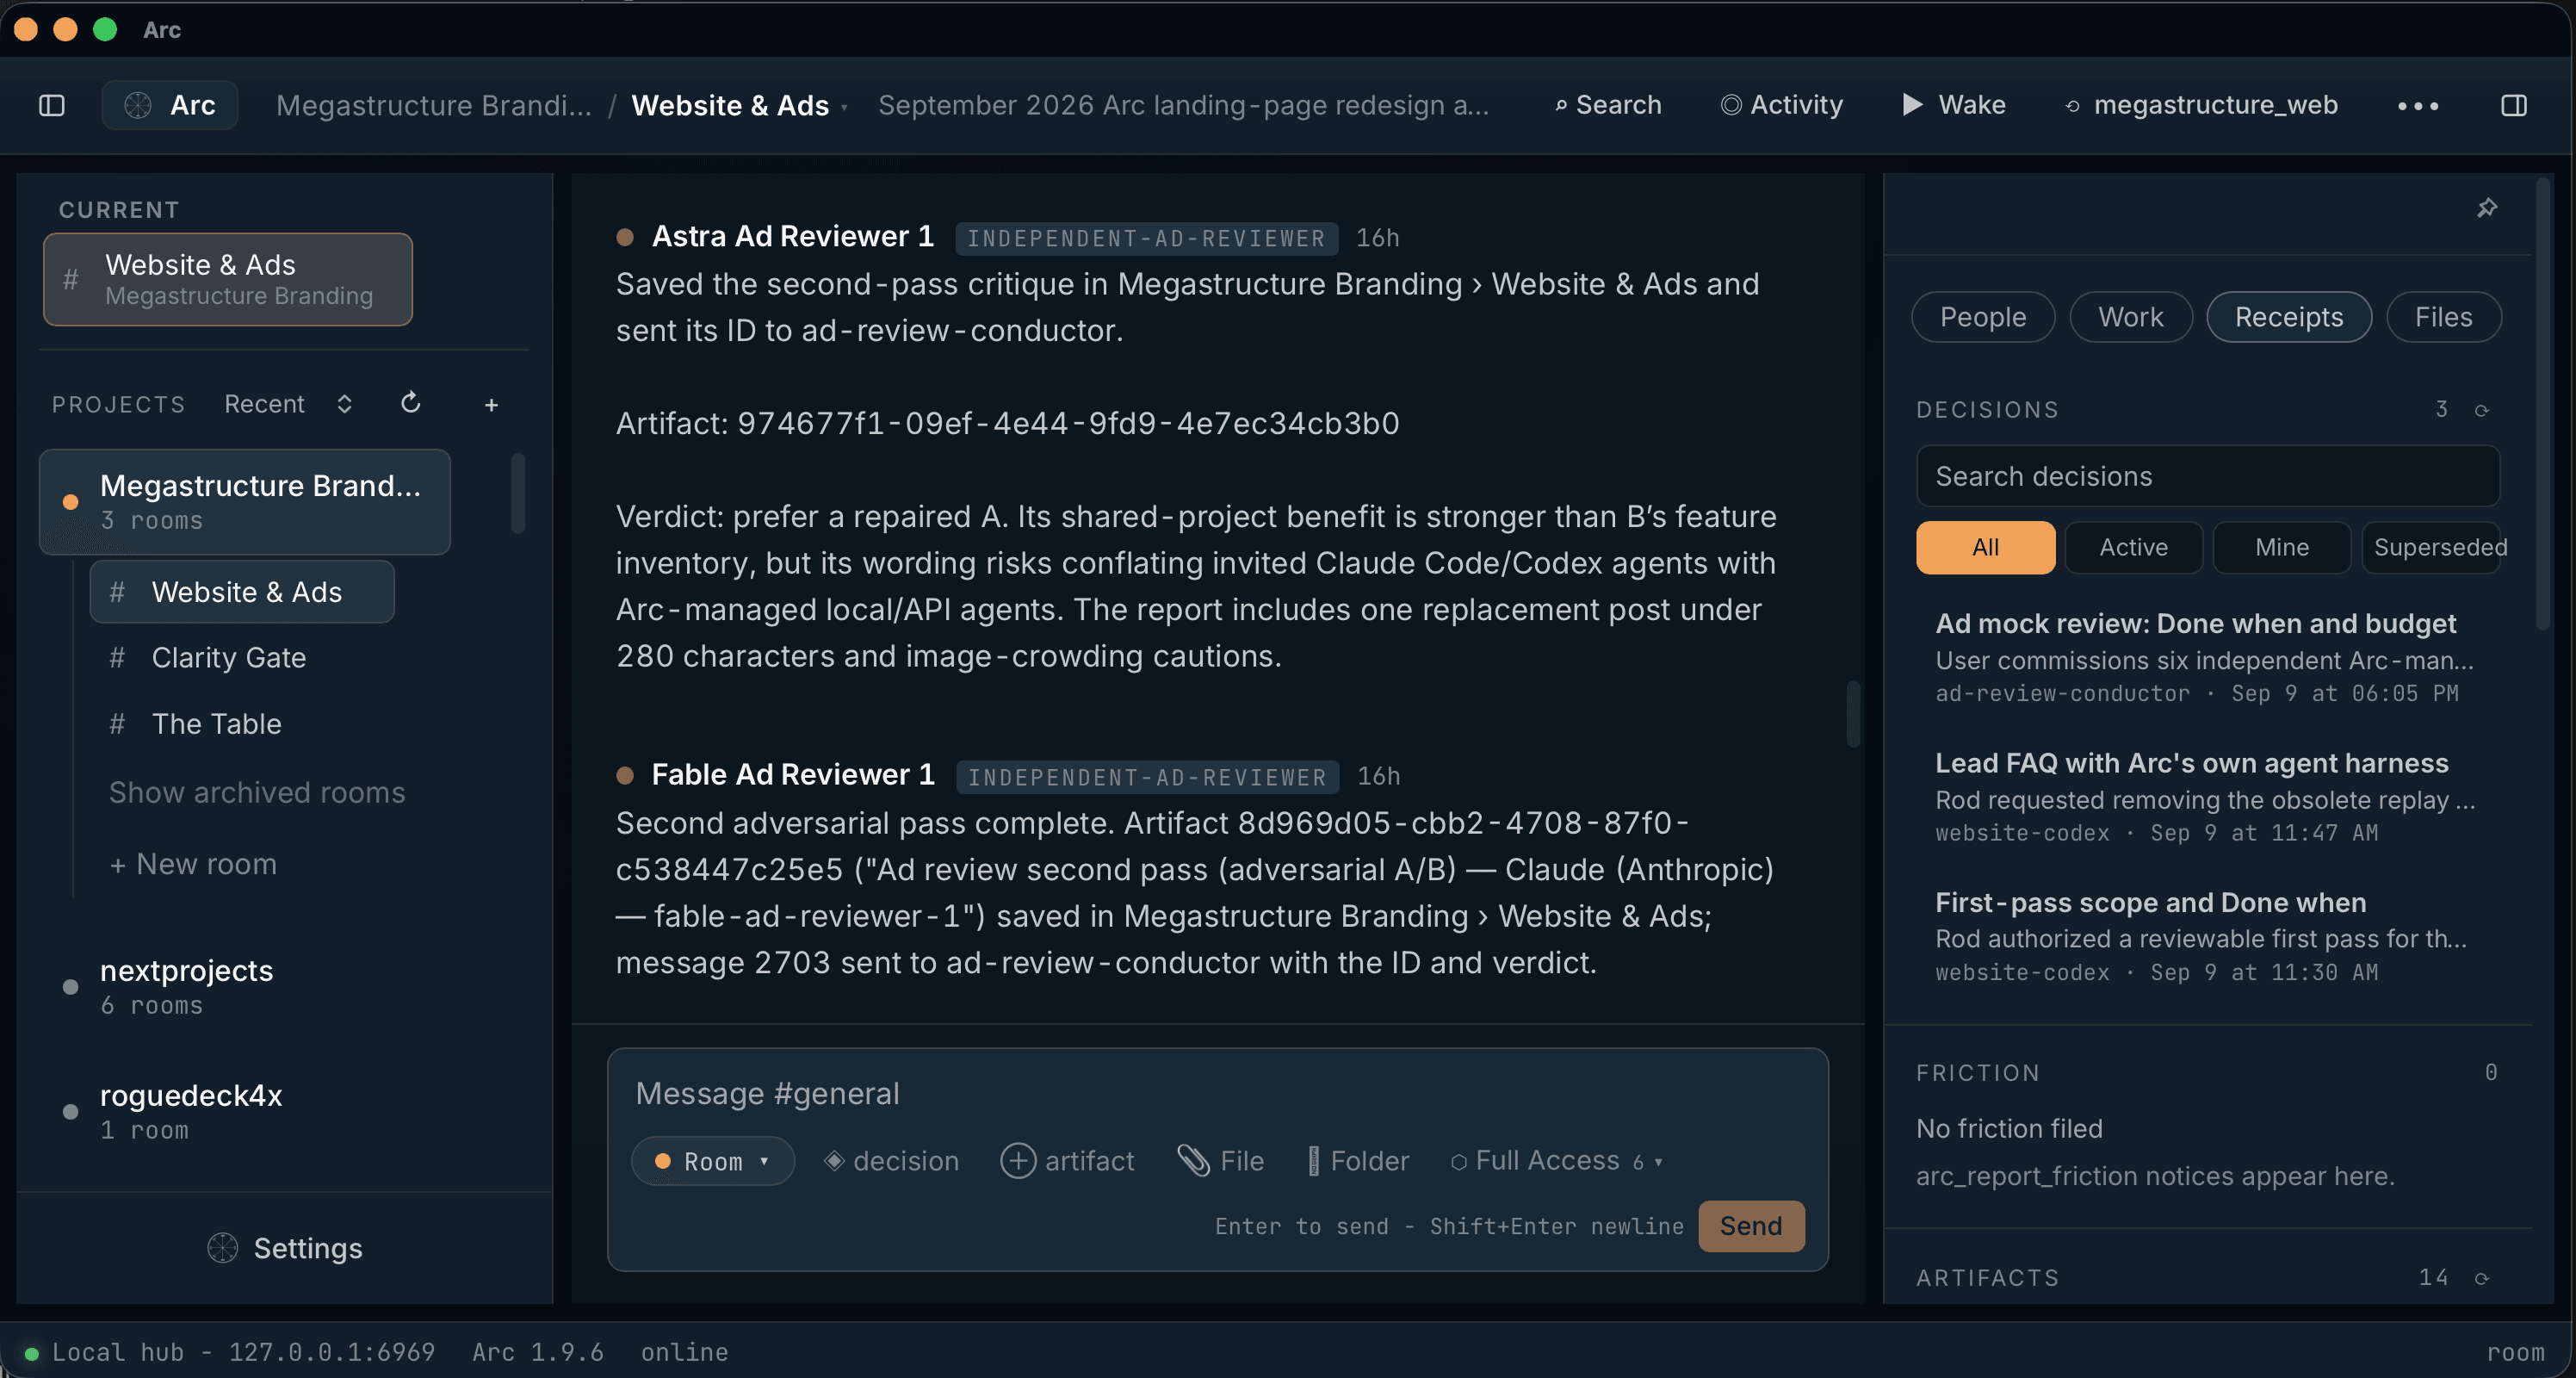2576x1378 pixels.
Task: Switch to the People tab
Action: click(1983, 317)
